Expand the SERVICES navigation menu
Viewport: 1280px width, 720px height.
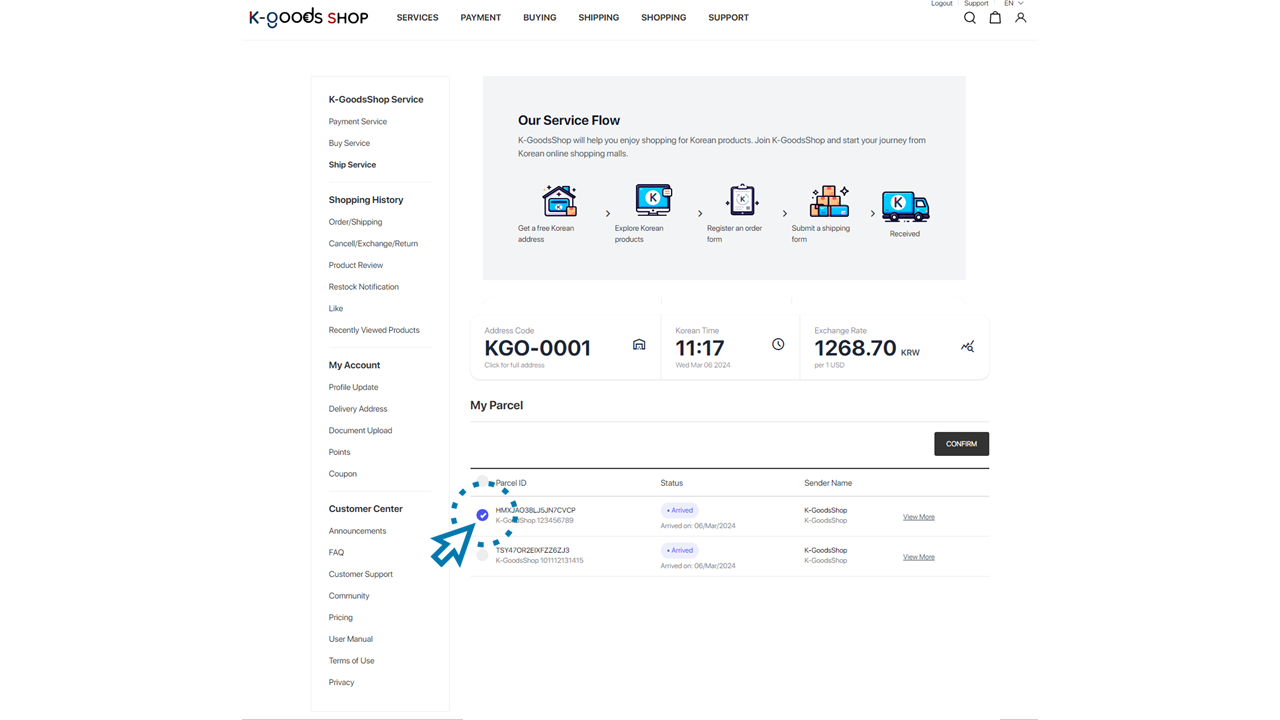point(417,18)
